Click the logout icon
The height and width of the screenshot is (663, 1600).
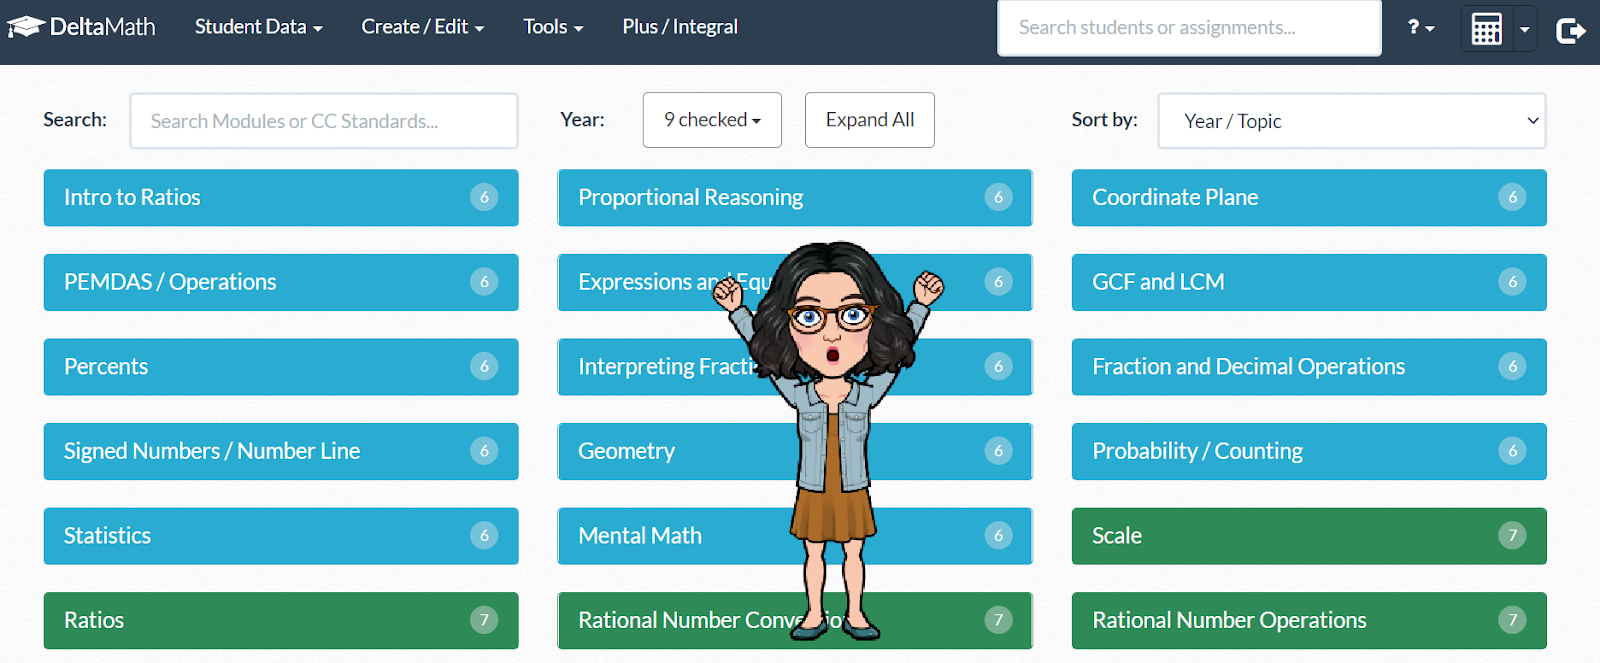(x=1571, y=31)
